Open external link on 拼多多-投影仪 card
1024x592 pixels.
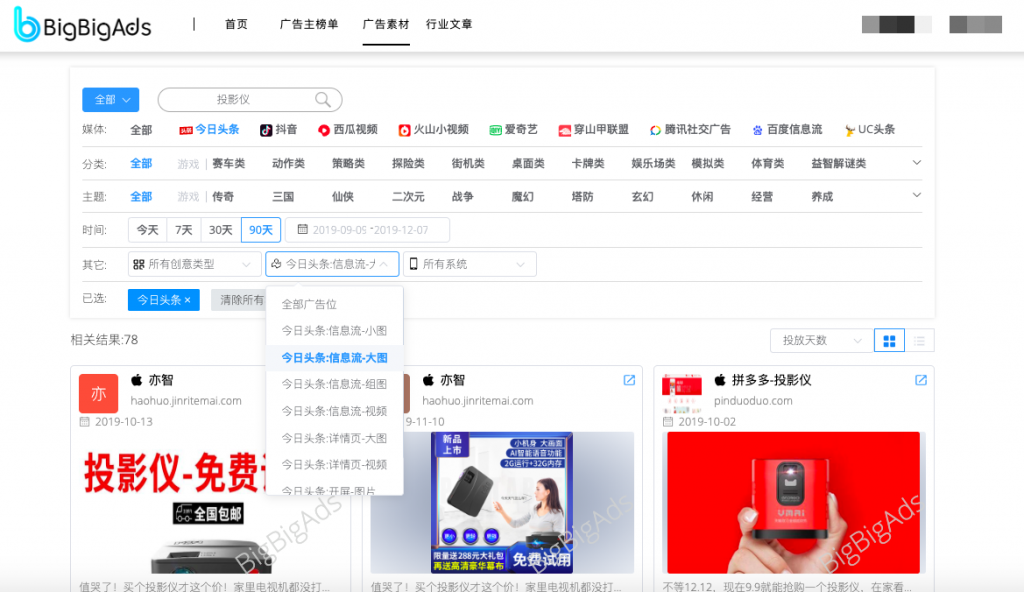[x=921, y=380]
